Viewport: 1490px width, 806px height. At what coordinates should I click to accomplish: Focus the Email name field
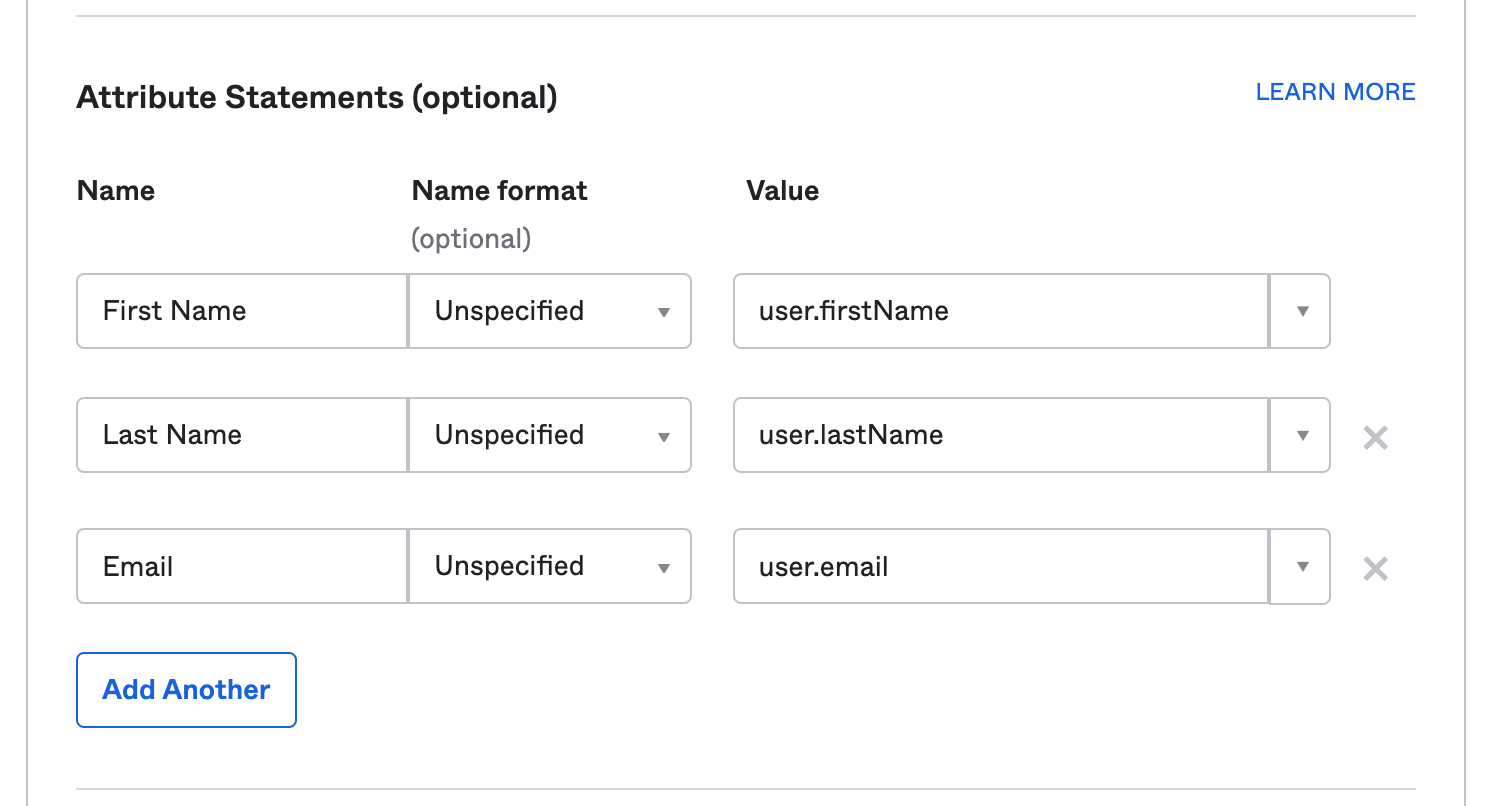point(242,566)
